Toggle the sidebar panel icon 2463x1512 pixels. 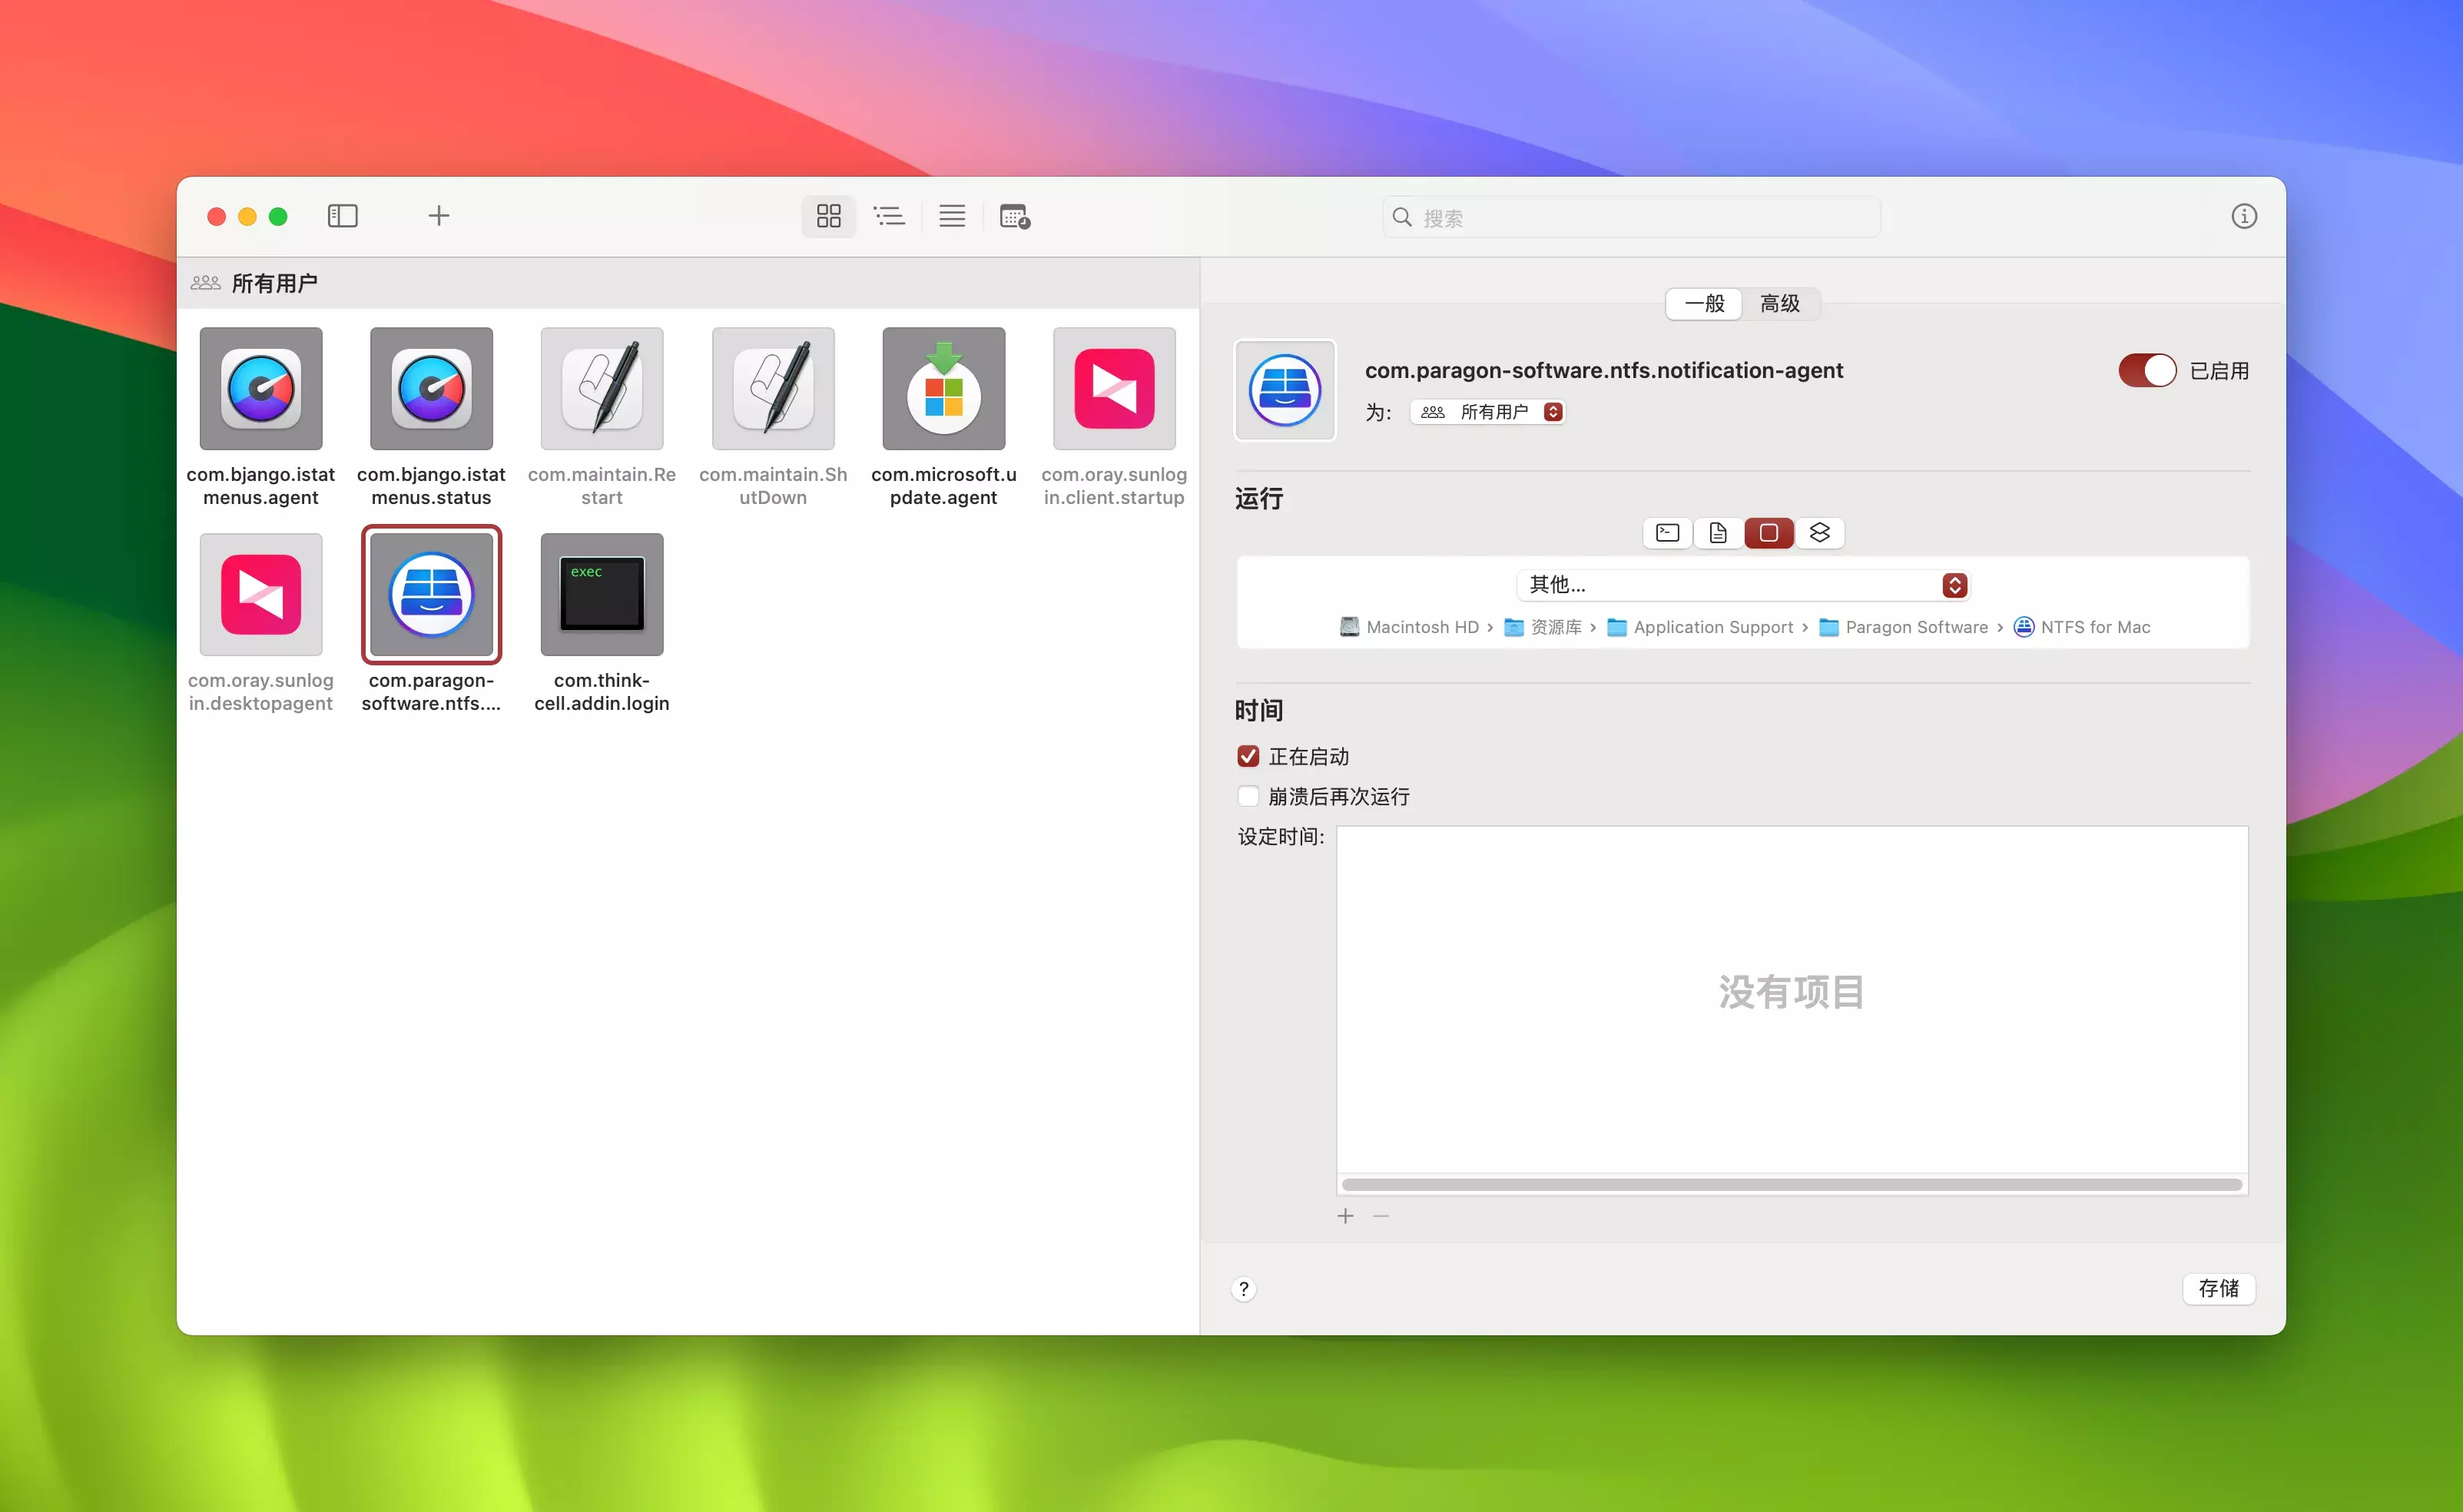pos(342,216)
